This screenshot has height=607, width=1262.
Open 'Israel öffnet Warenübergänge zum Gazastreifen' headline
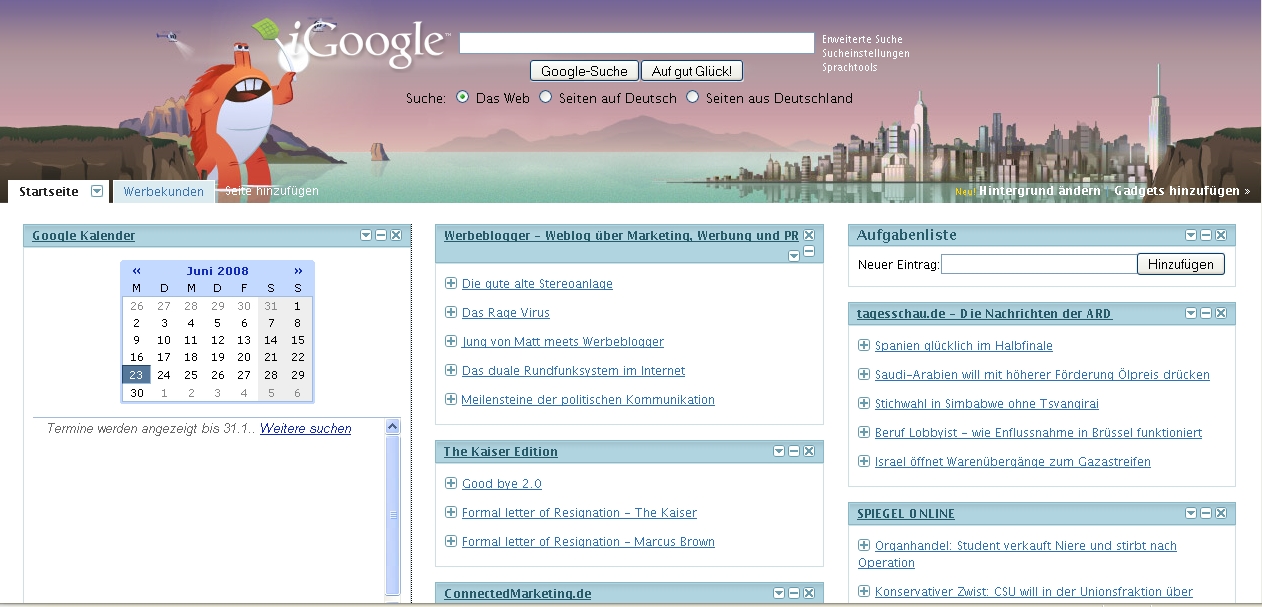(1013, 462)
